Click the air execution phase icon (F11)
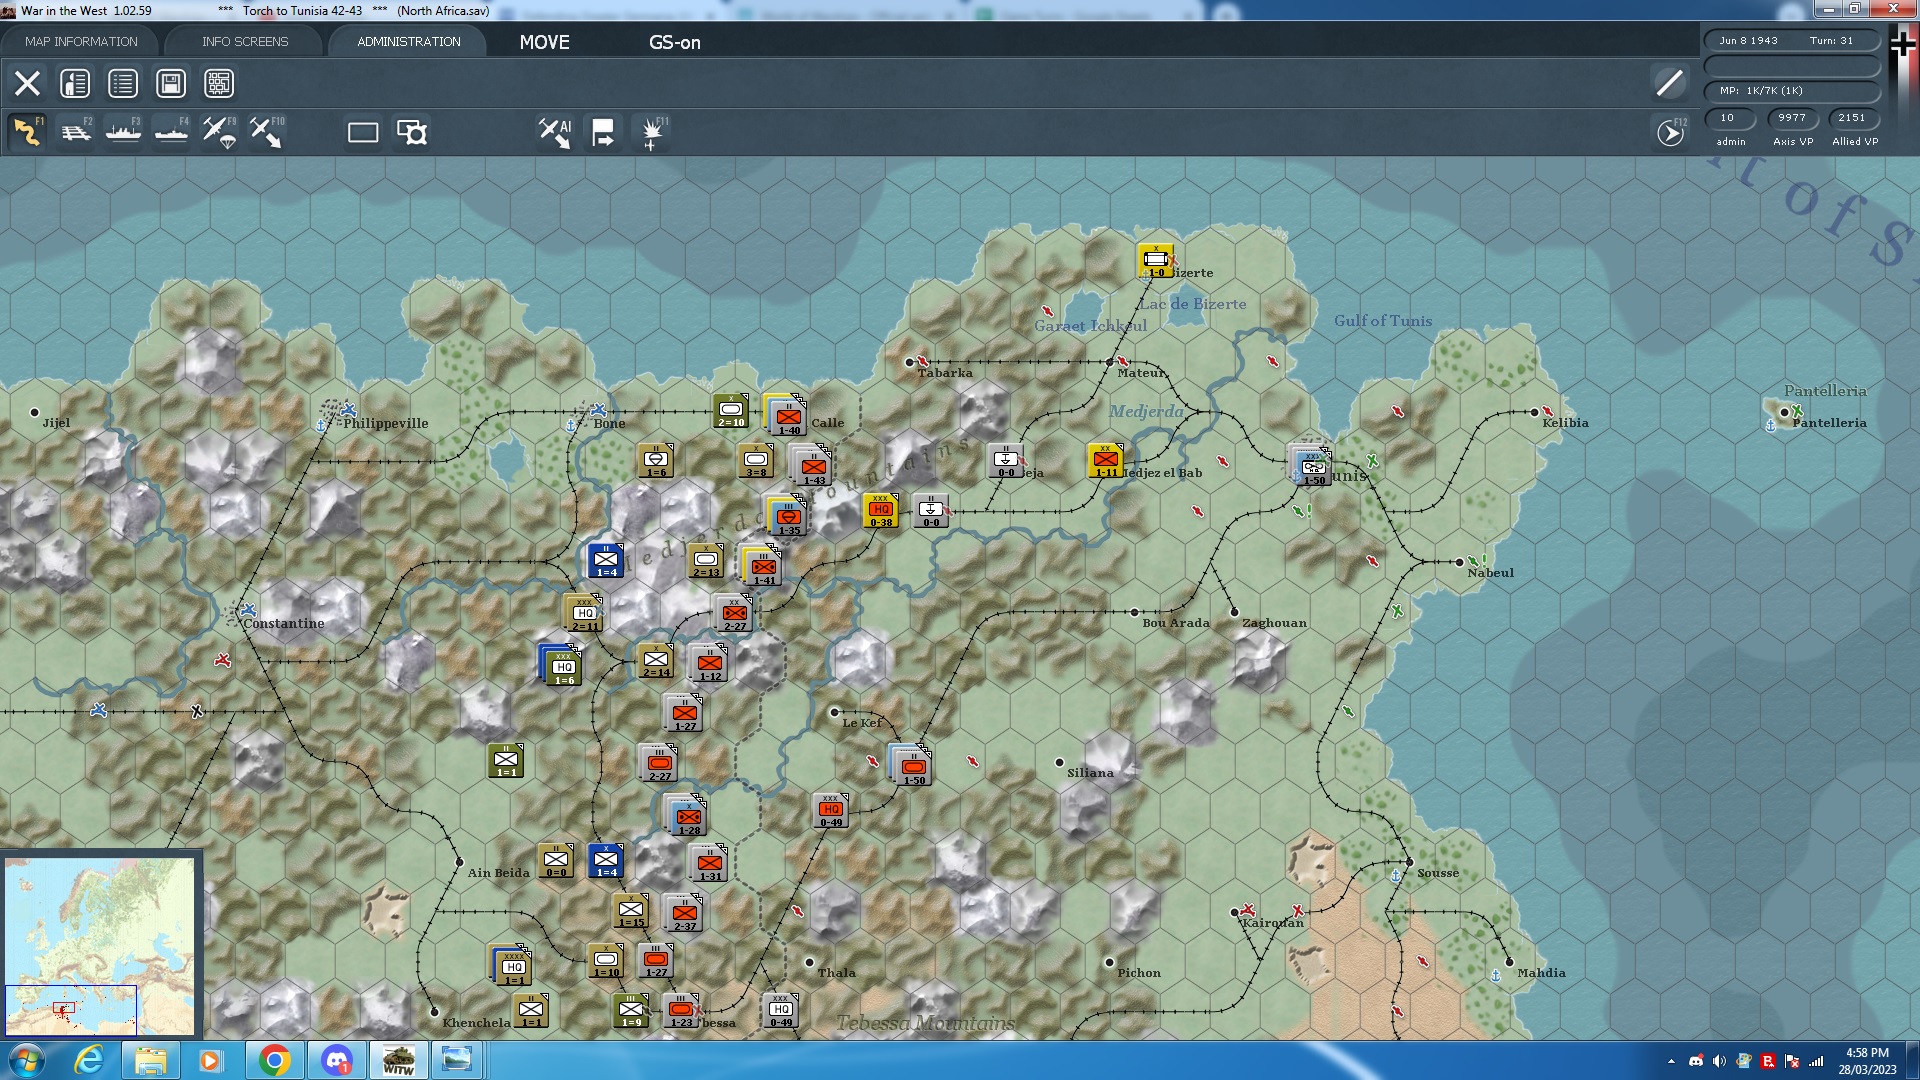The image size is (1920, 1080). click(652, 132)
